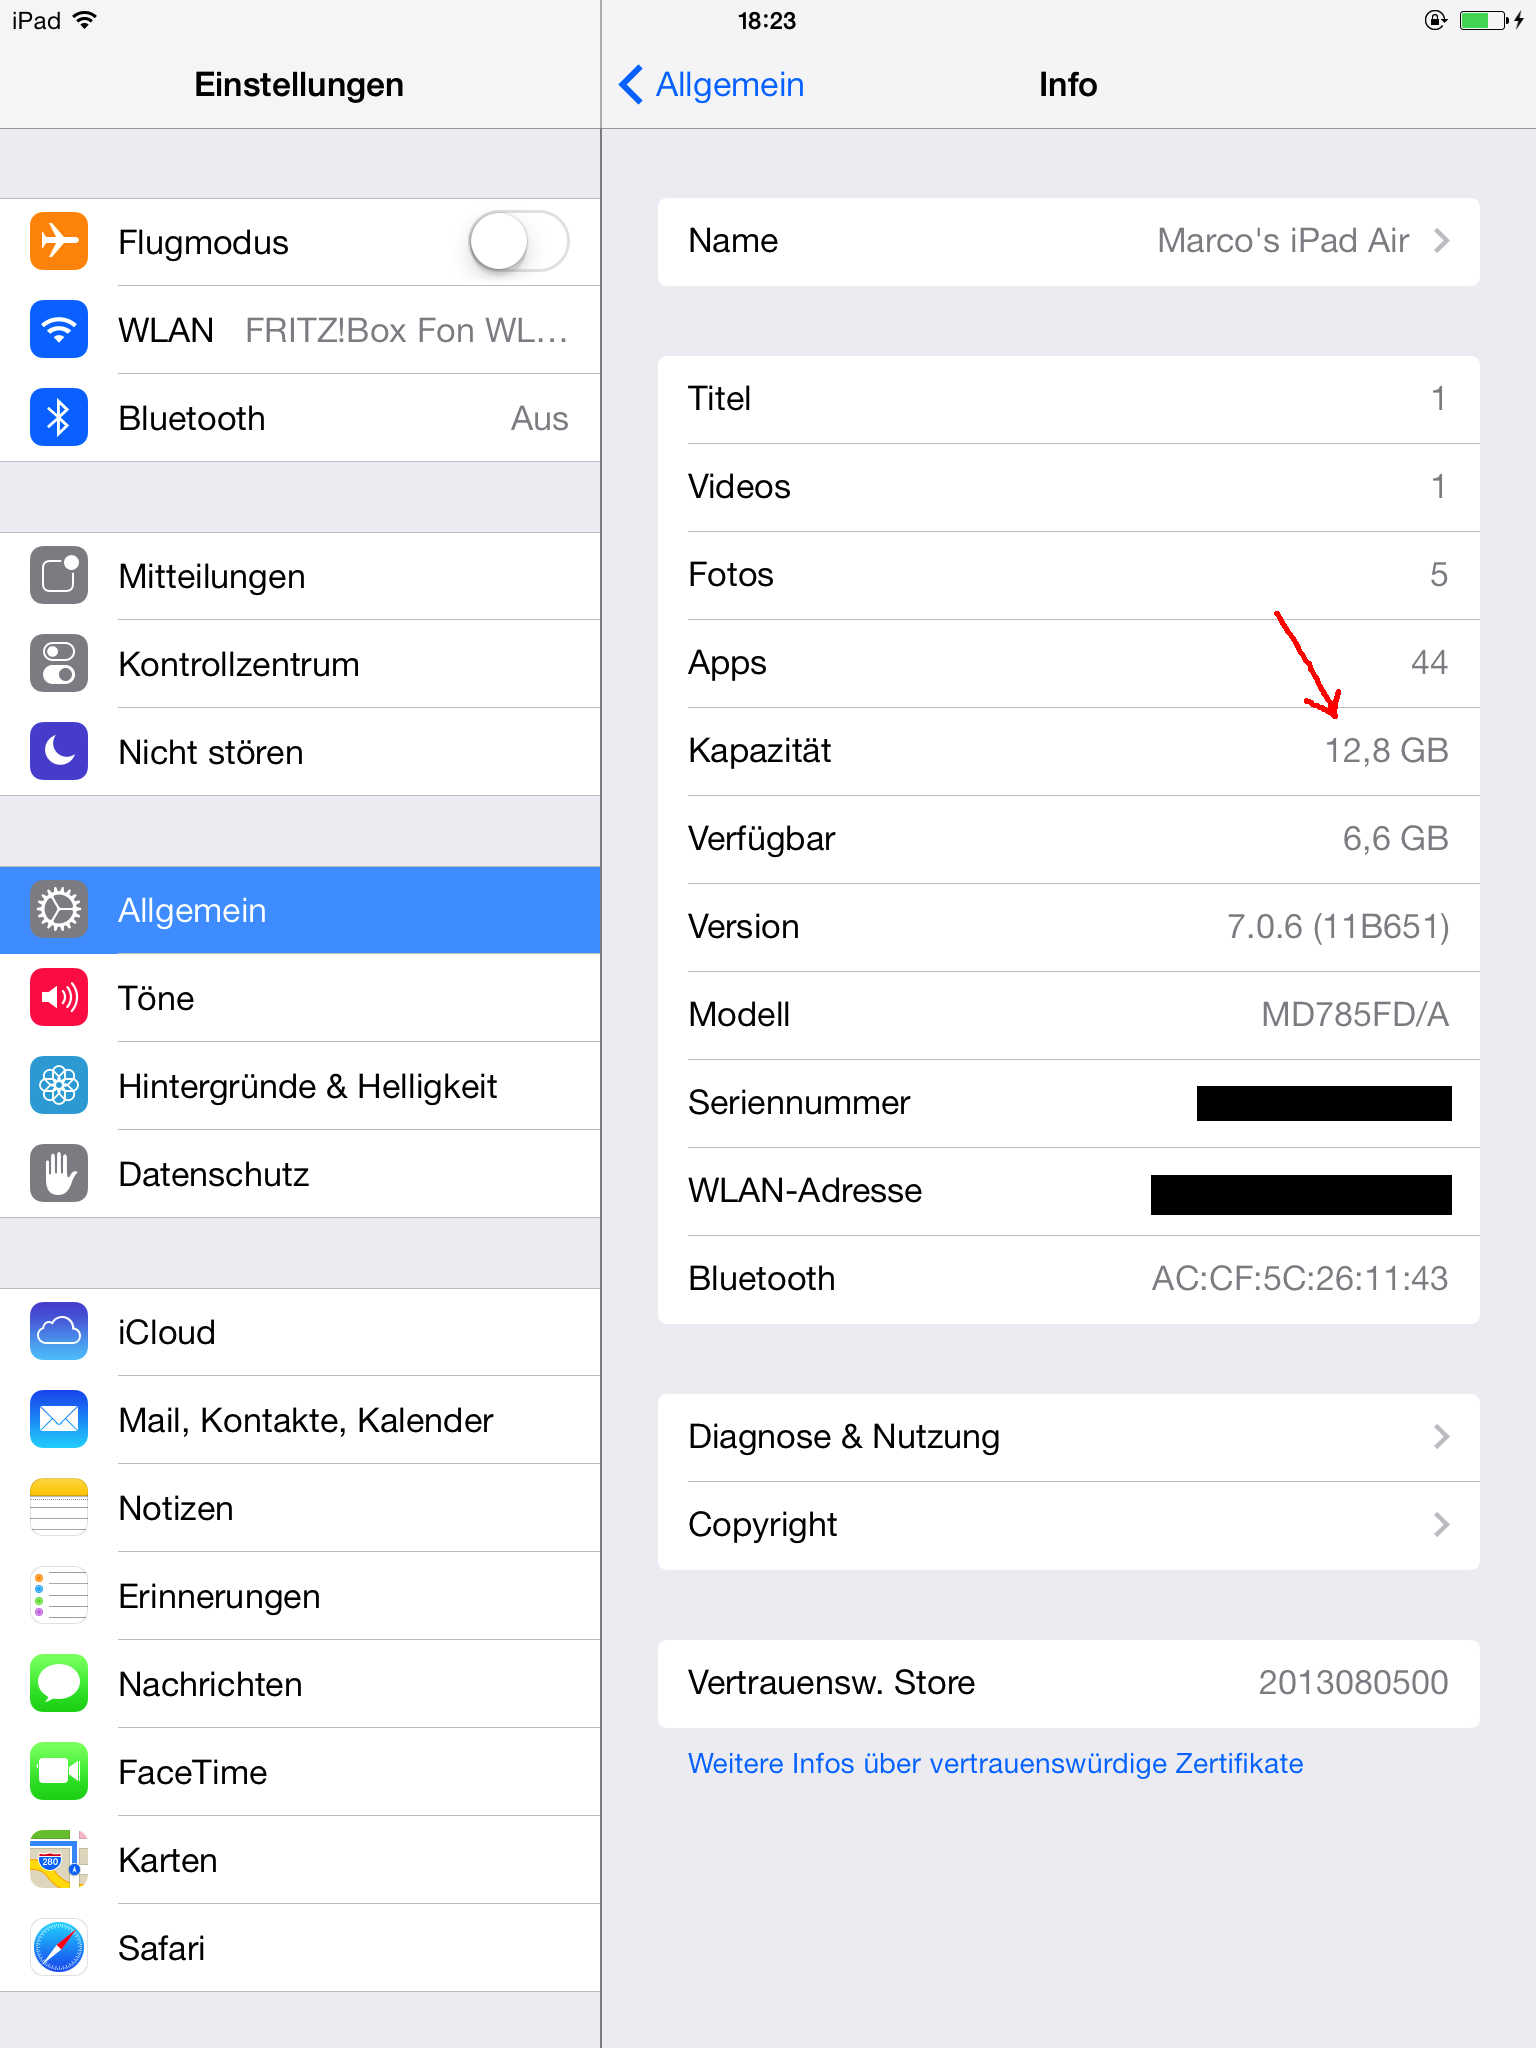Select Hintergründe & Helligkeit entry
The image size is (1536, 2048).
tap(300, 1086)
